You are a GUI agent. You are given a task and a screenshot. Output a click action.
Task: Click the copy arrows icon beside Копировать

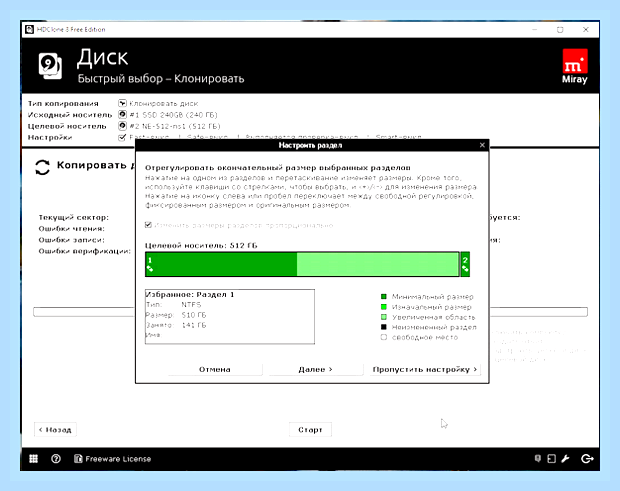tap(42, 167)
